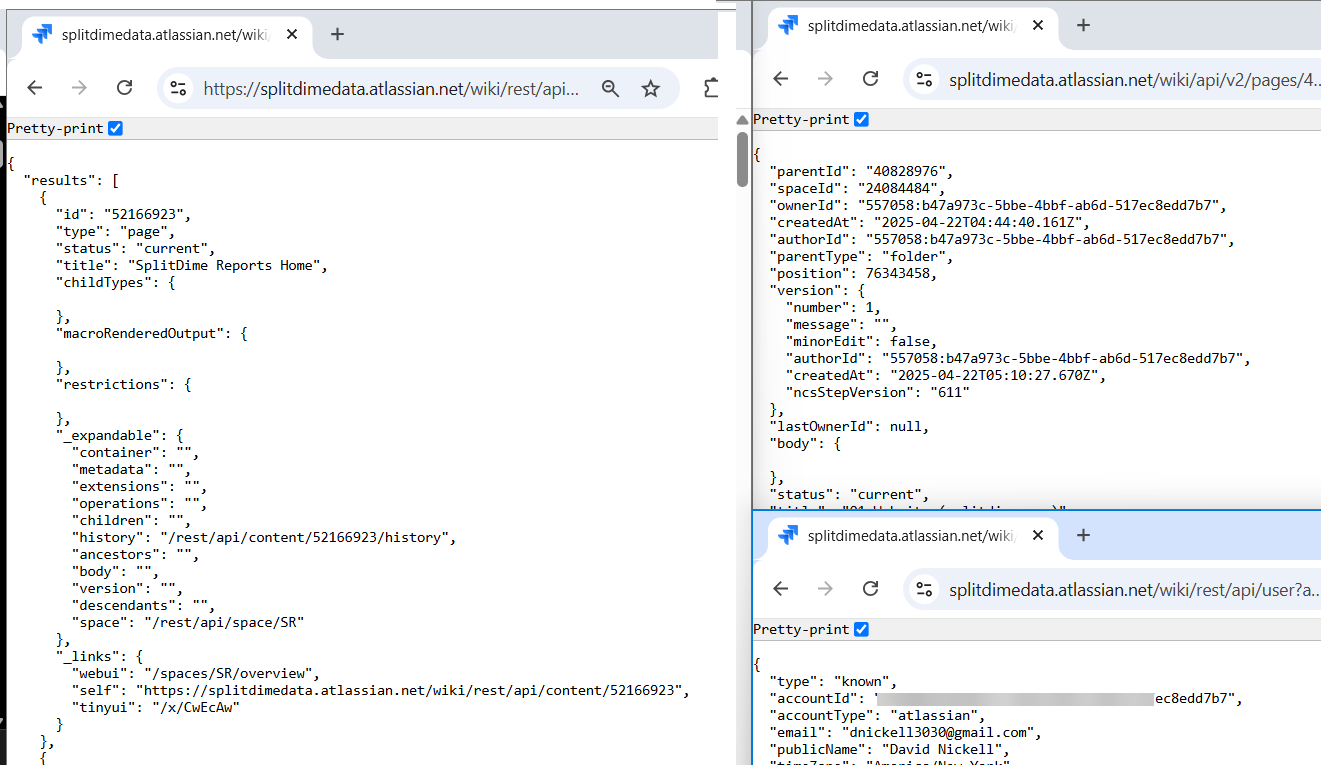Image resolution: width=1321 pixels, height=765 pixels.
Task: Reload the bottom-right browser window
Action: point(870,588)
